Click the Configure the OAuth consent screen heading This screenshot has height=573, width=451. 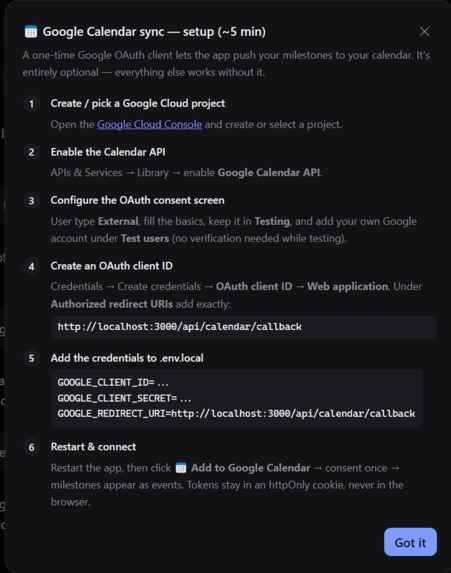137,200
